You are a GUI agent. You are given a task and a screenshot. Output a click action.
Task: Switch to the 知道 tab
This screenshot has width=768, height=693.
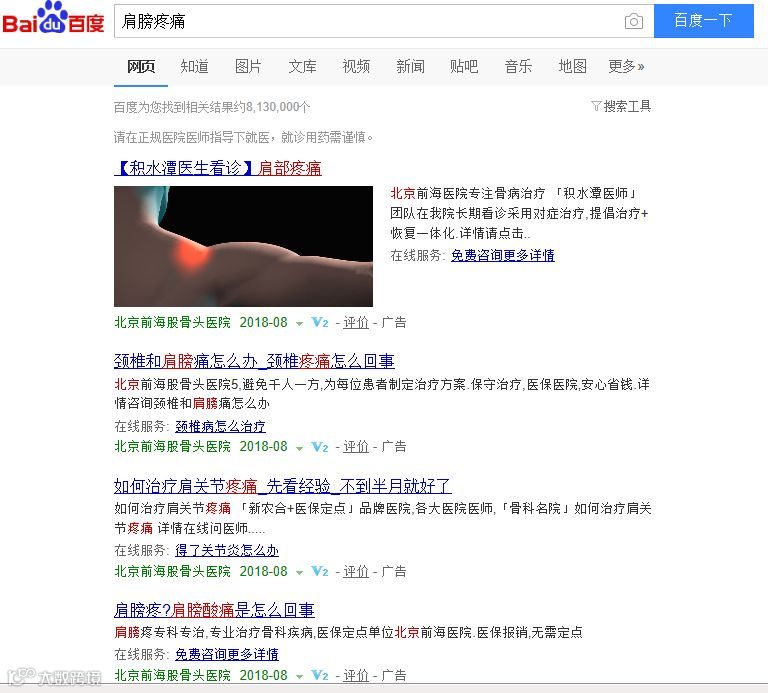click(x=194, y=66)
